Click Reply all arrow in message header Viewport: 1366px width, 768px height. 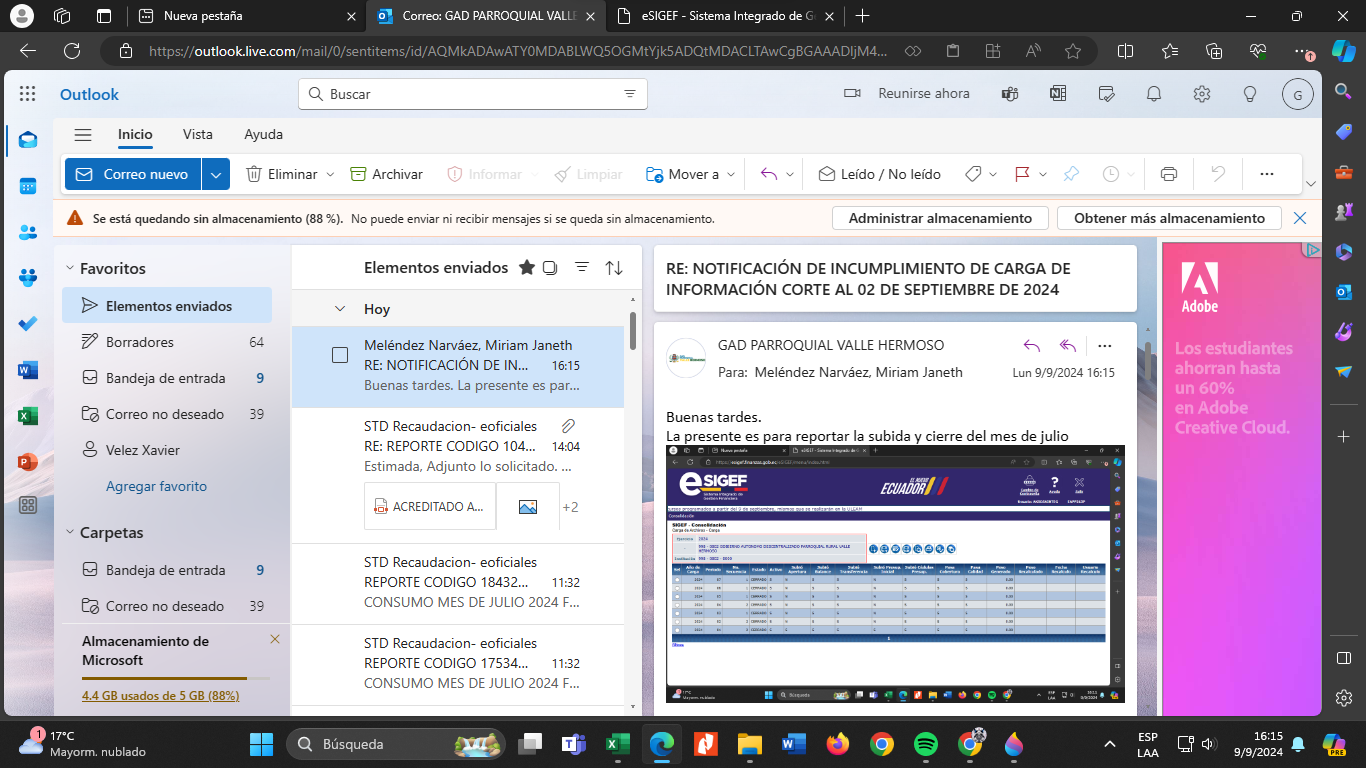[1068, 346]
